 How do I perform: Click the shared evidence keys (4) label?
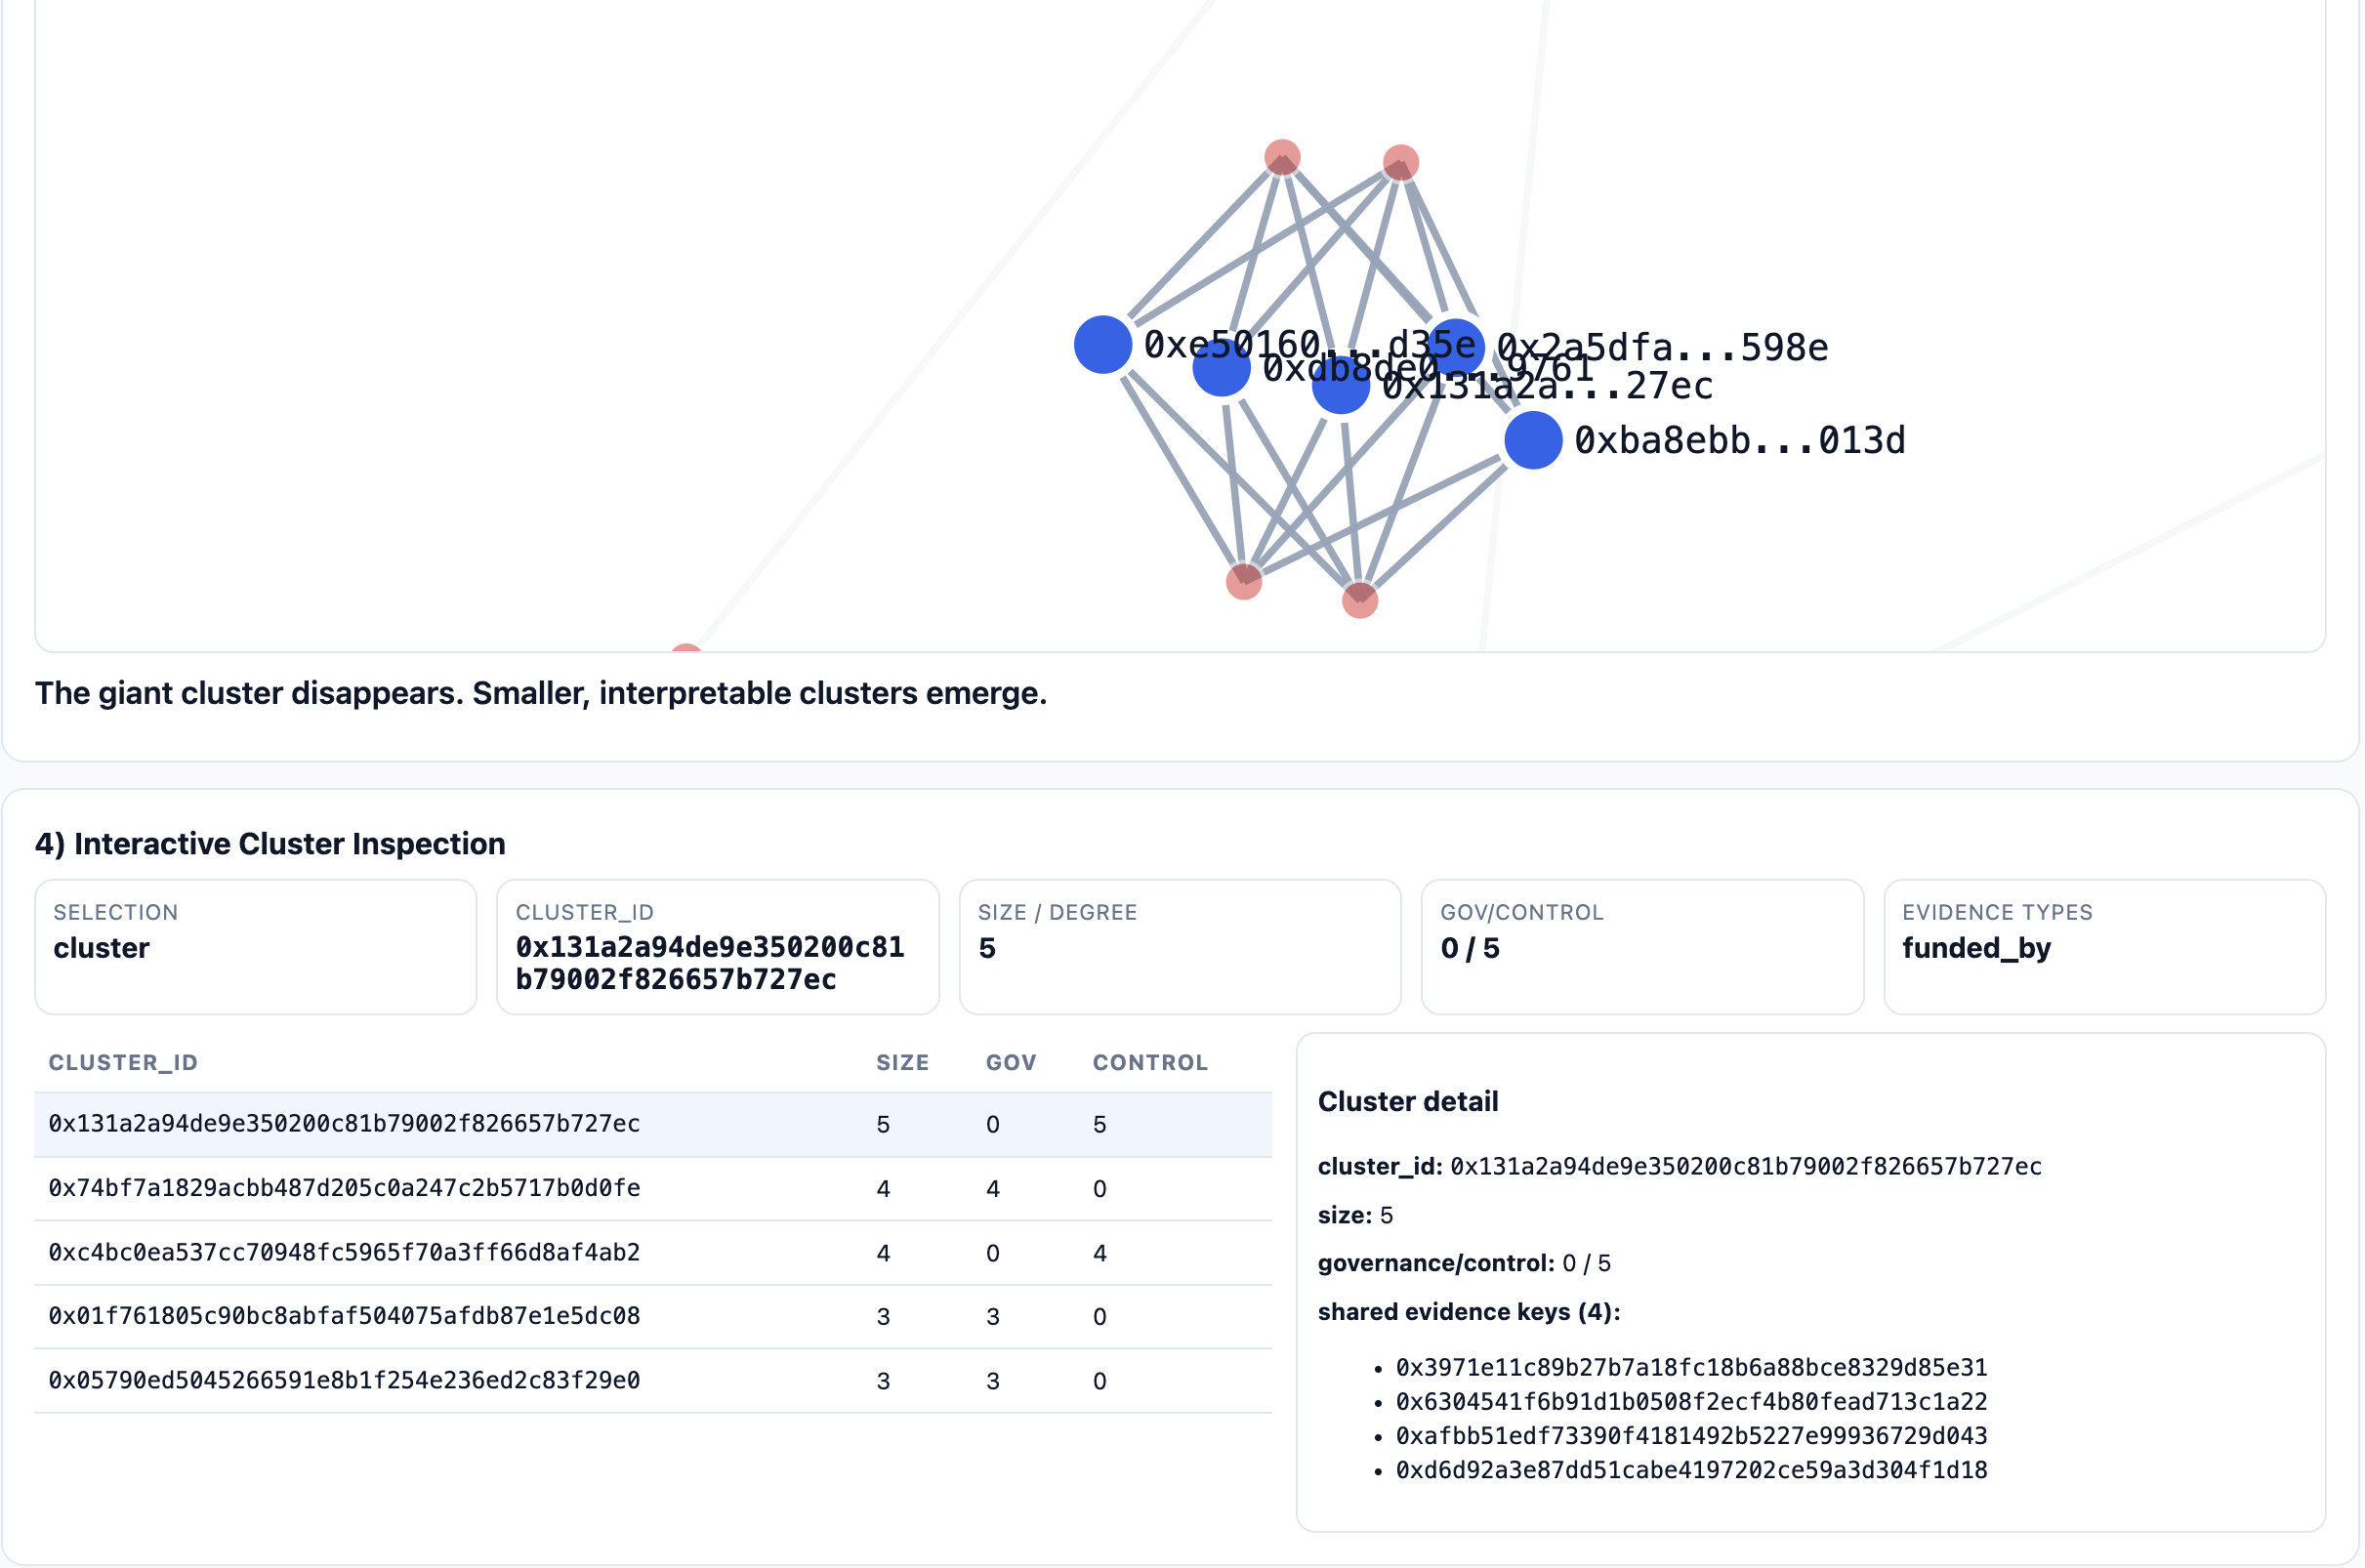[x=1469, y=1312]
